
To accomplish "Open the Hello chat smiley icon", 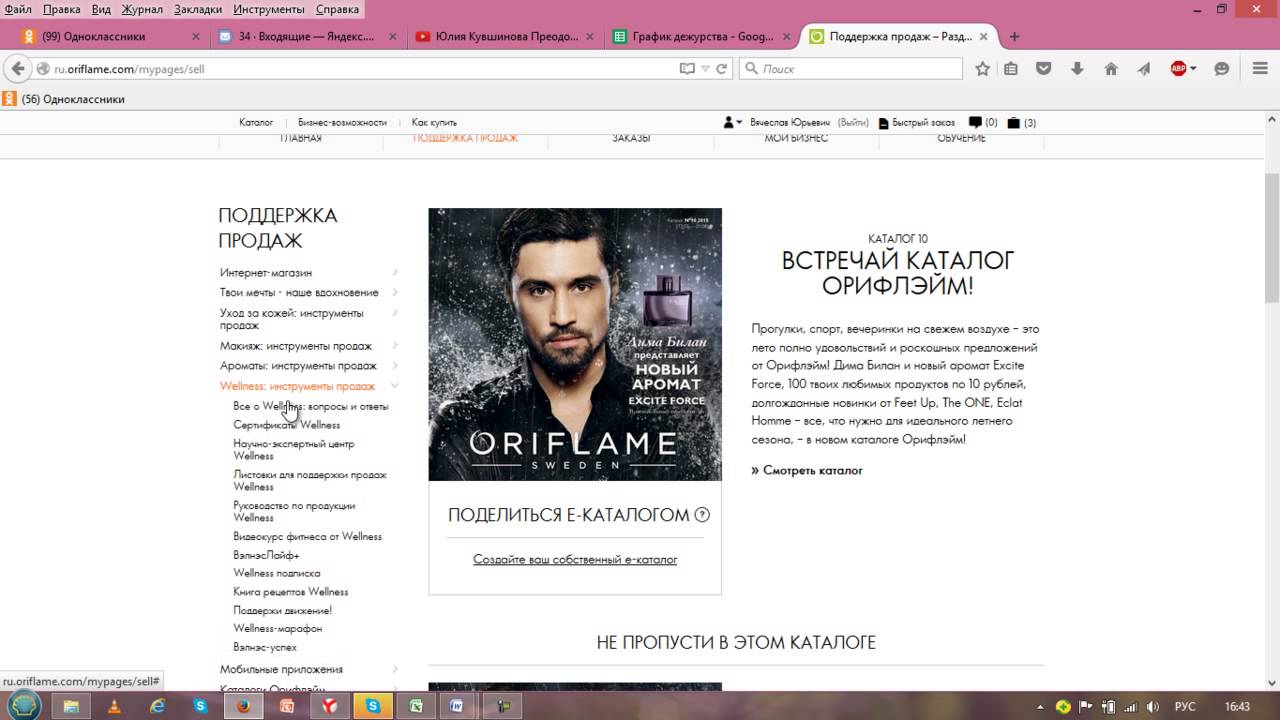I will point(1221,69).
